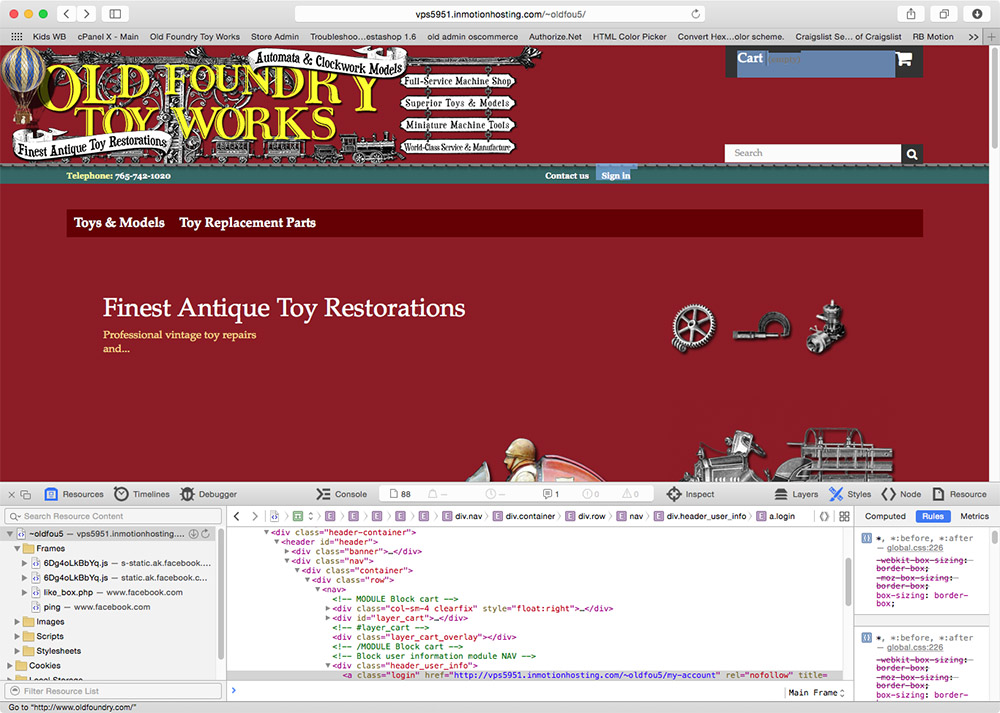This screenshot has height=713, width=1000.
Task: Download the ~oldfou5 main resource
Action: tap(193, 534)
